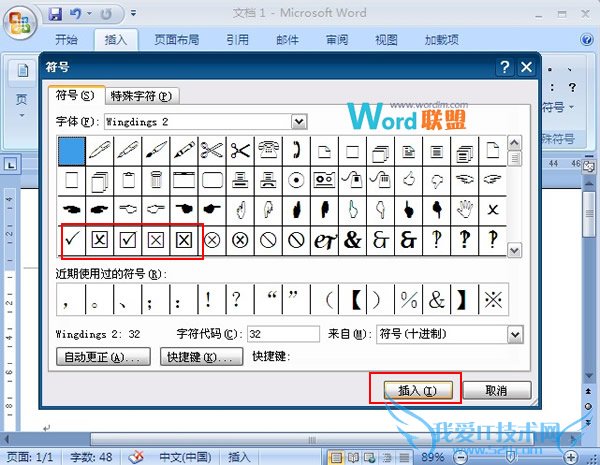This screenshot has height=465, width=600.
Task: Select the paintbrush symbol
Action: coord(156,150)
